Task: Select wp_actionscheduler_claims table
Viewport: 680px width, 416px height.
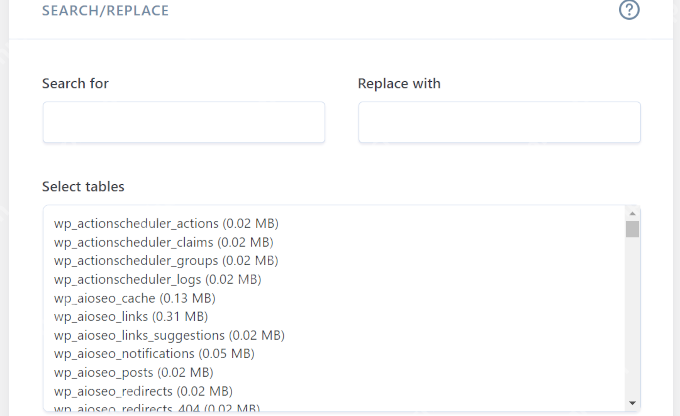Action: pyautogui.click(x=163, y=242)
